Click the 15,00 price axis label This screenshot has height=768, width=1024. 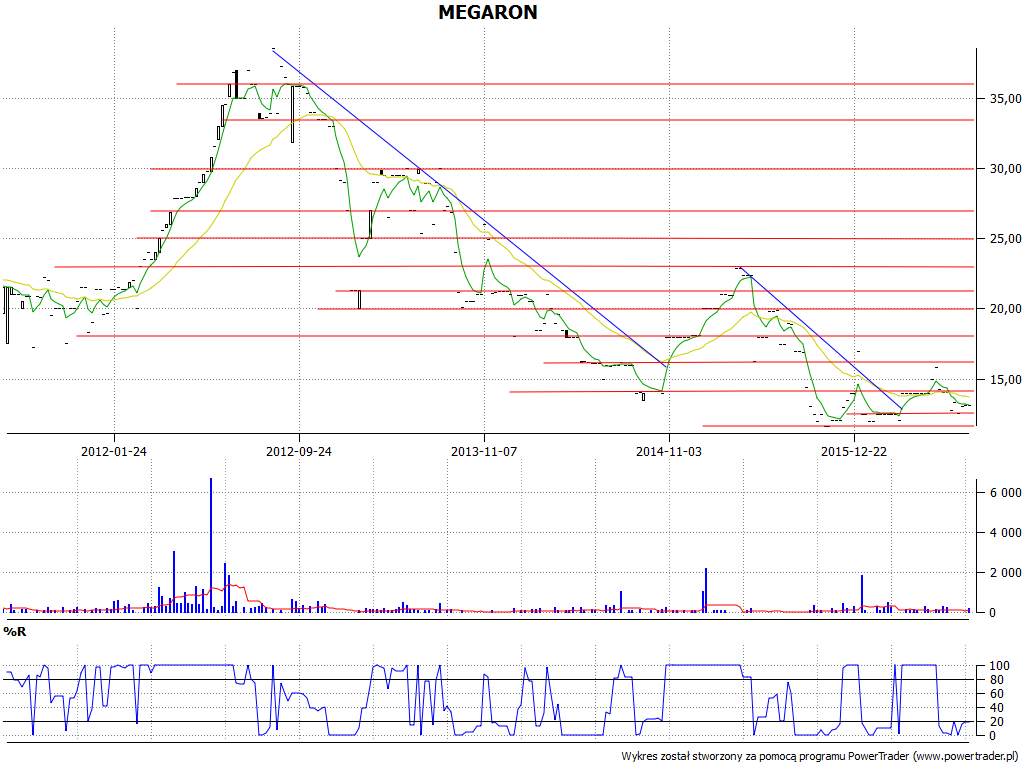coord(1004,379)
